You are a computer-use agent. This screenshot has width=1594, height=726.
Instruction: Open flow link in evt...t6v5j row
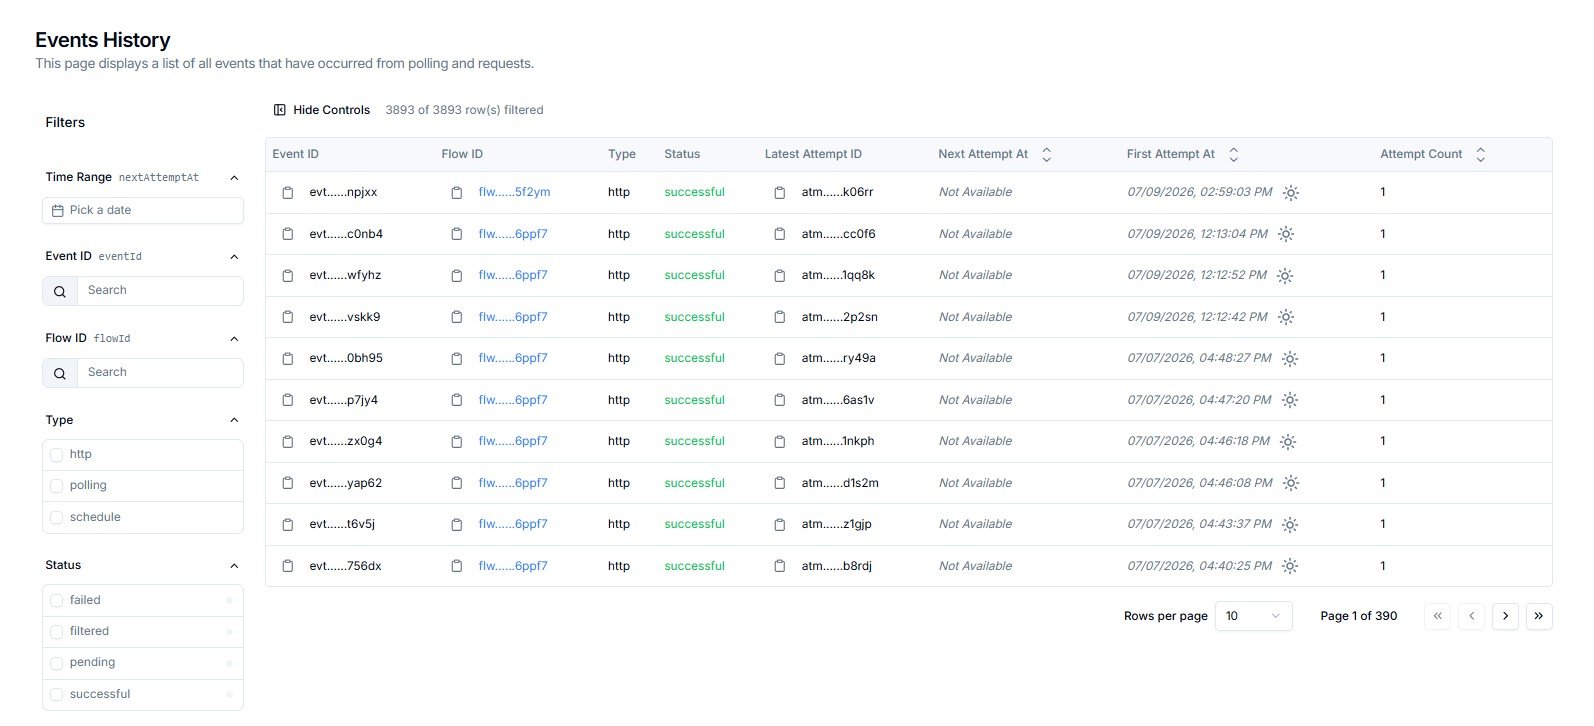point(513,524)
